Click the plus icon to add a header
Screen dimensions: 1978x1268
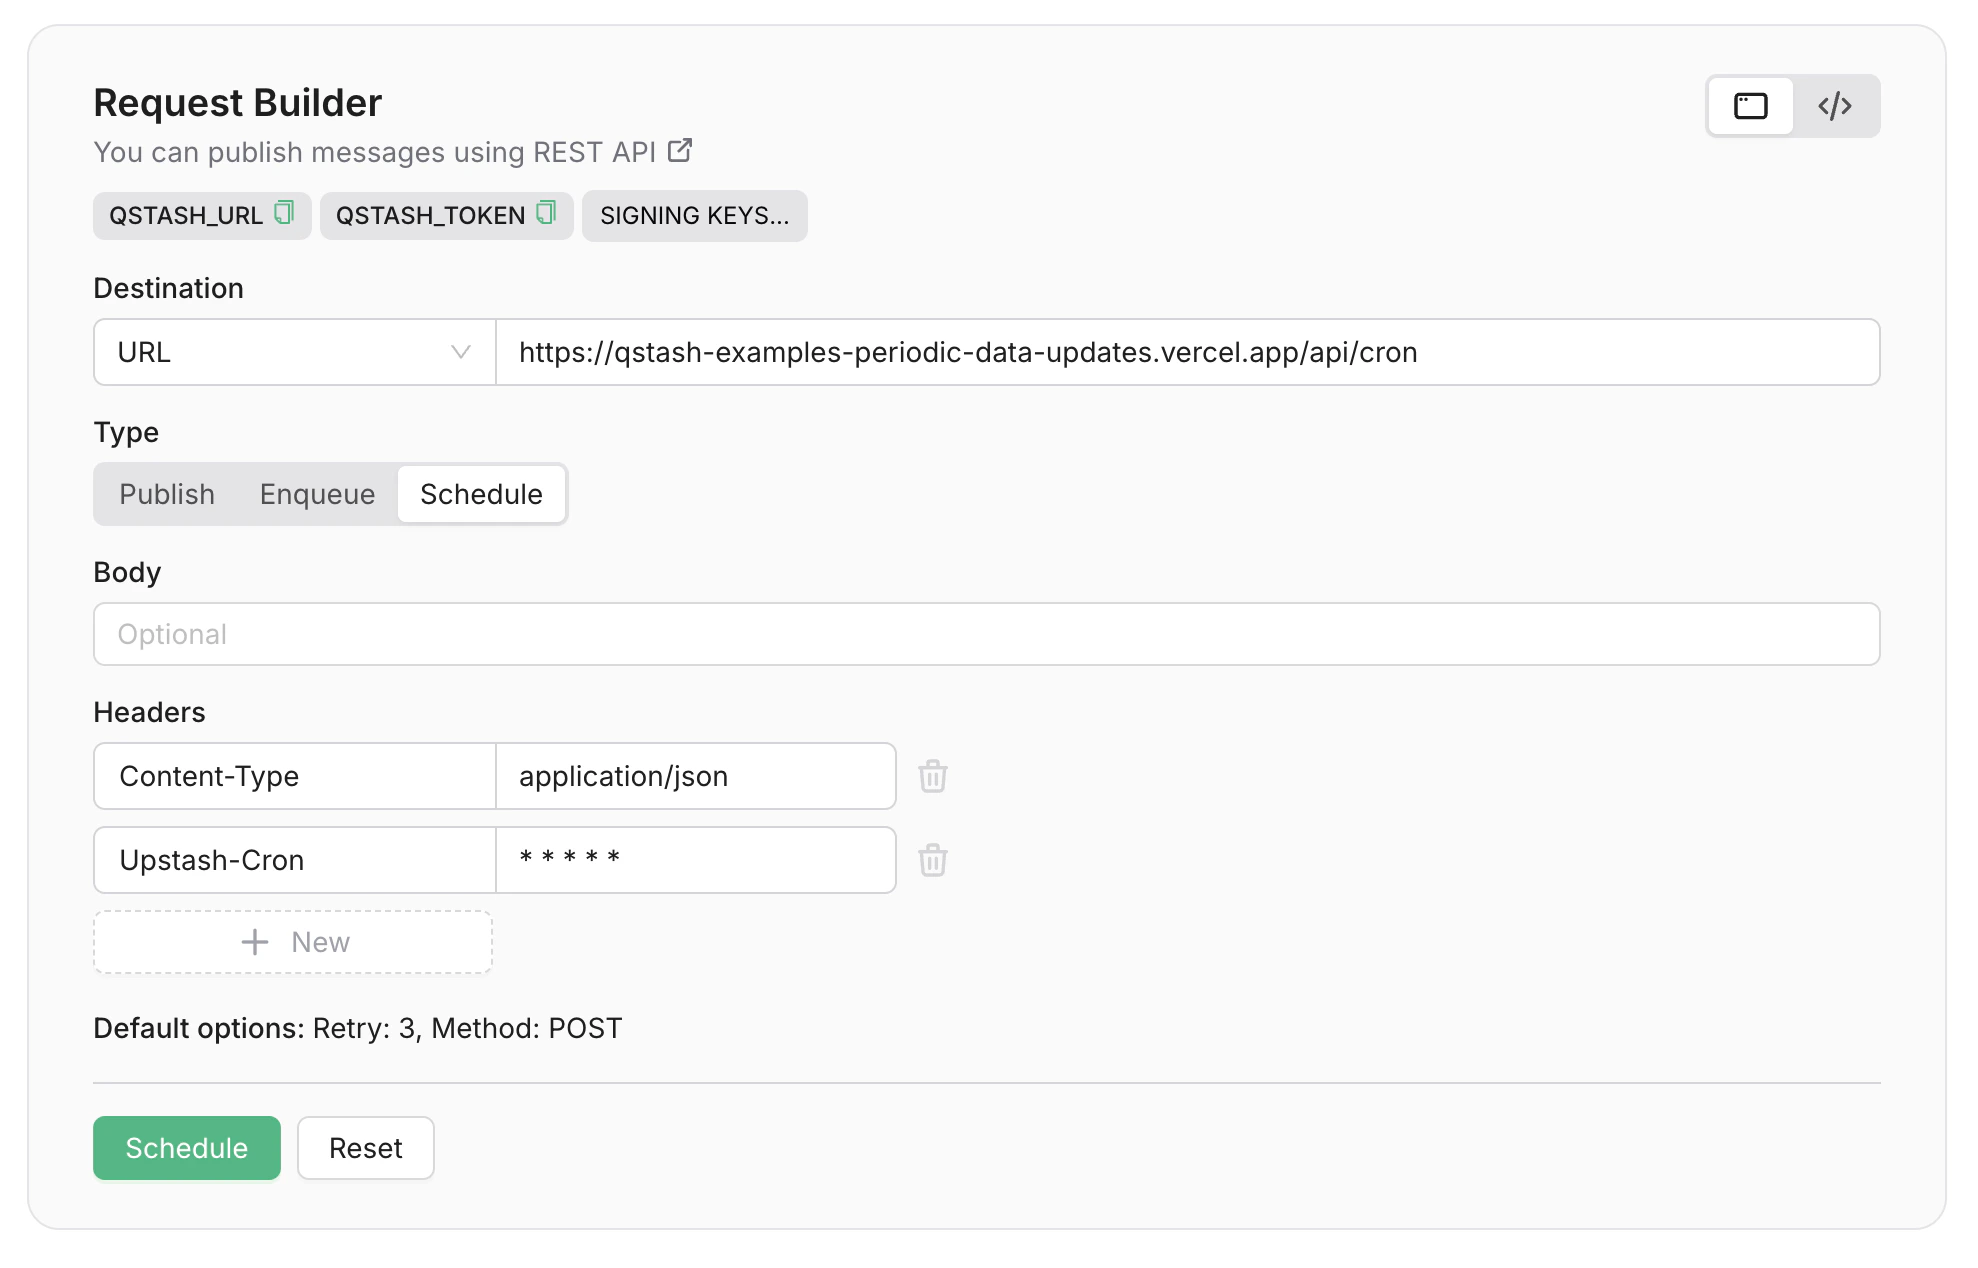(x=256, y=942)
